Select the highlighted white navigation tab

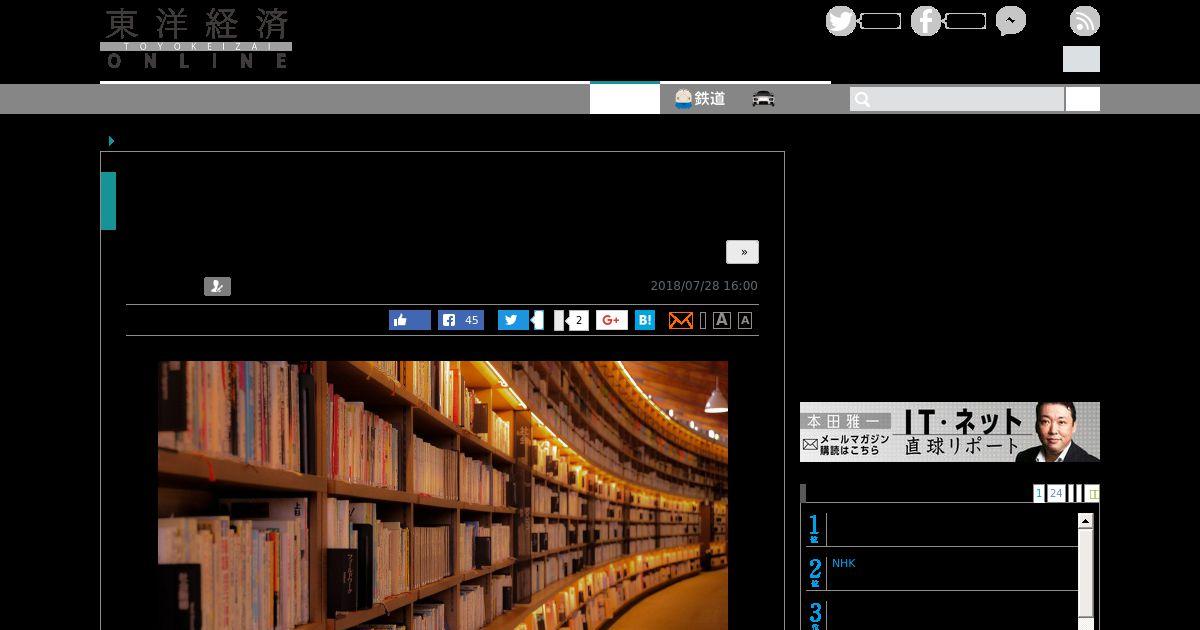(x=625, y=99)
